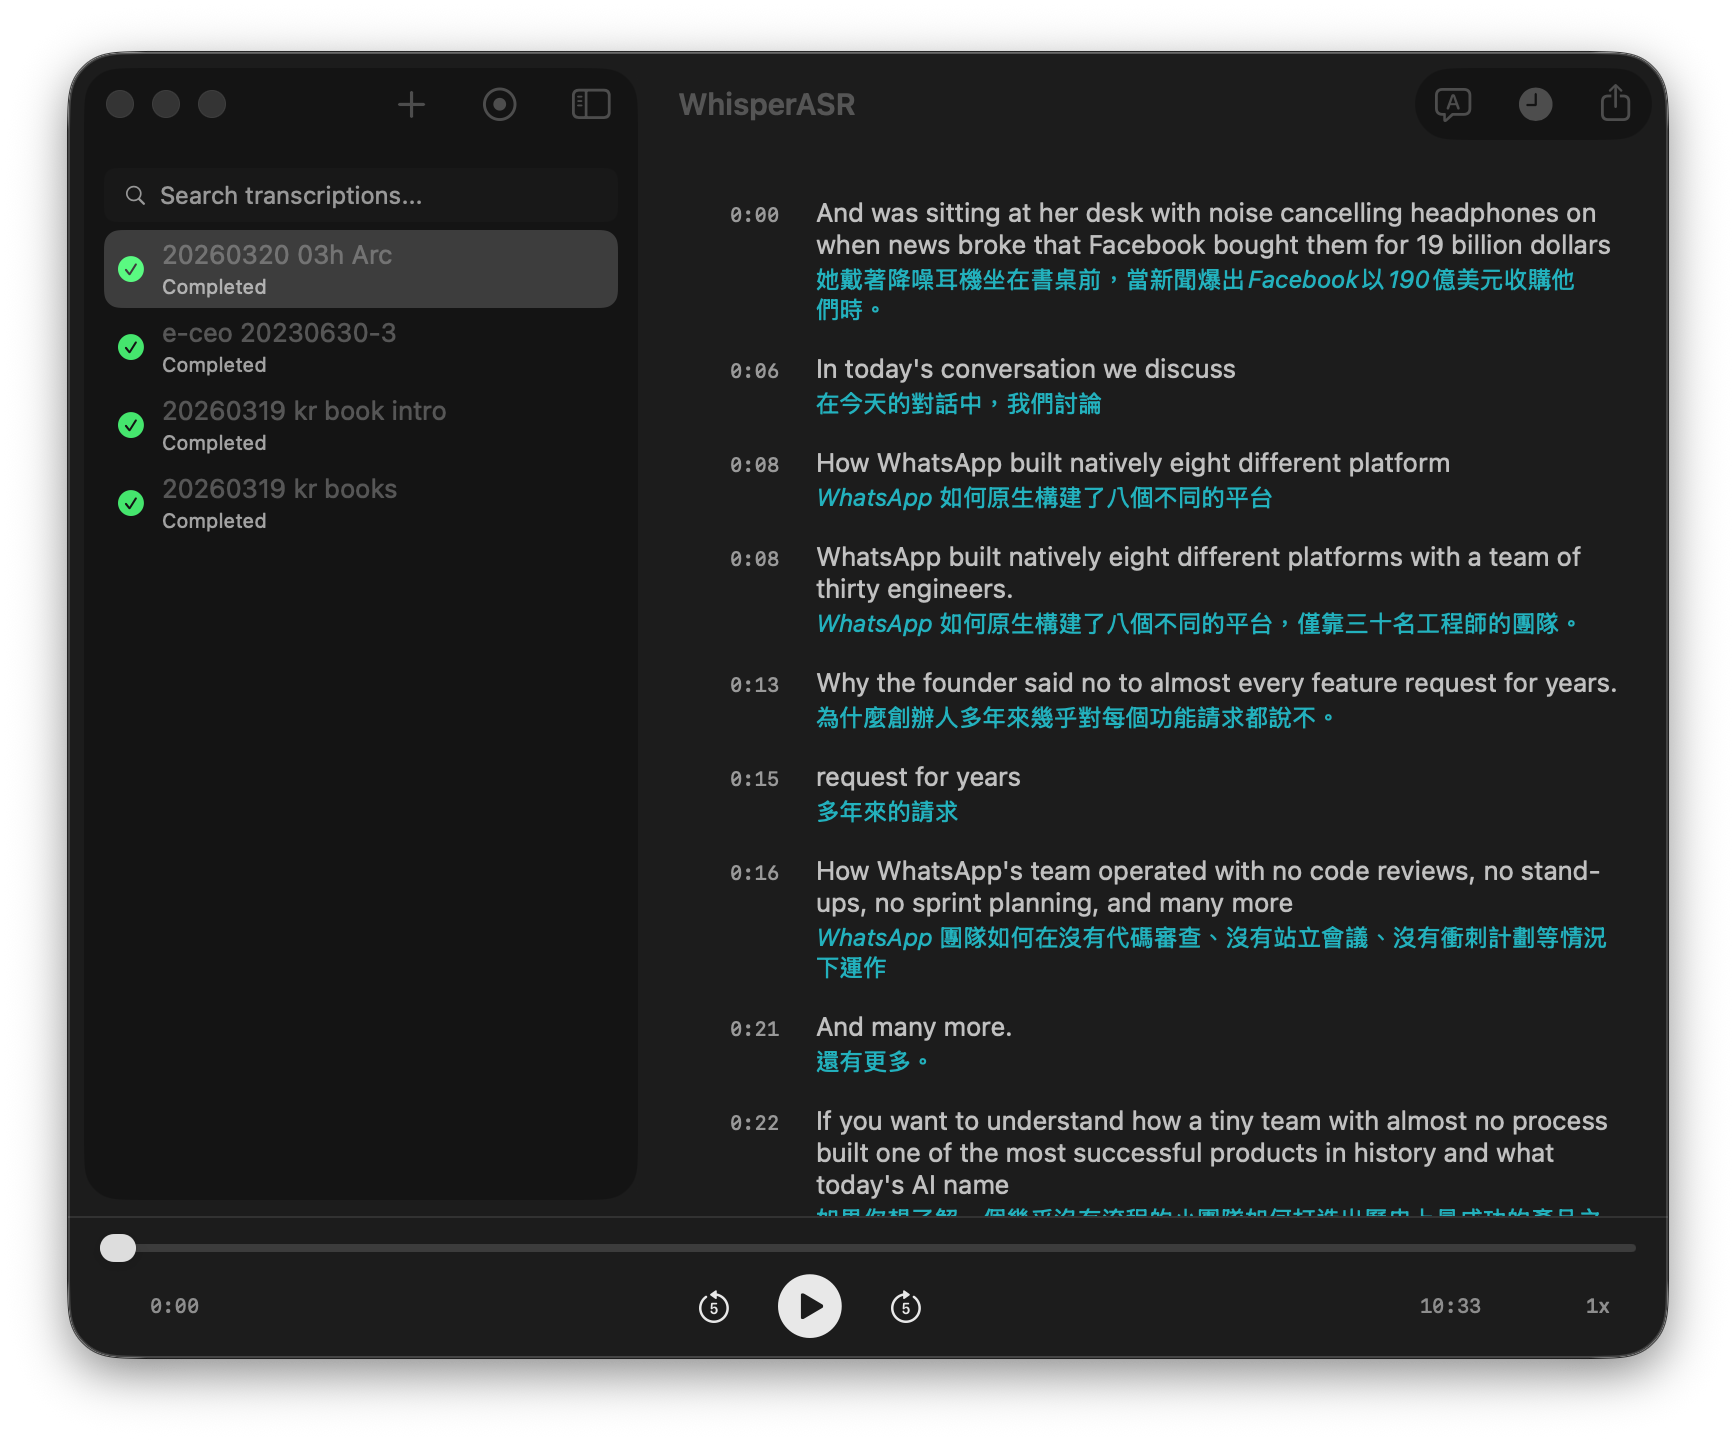Jump to the 0:13 timestamp segment
Image resolution: width=1736 pixels, height=1442 pixels.
[x=754, y=685]
